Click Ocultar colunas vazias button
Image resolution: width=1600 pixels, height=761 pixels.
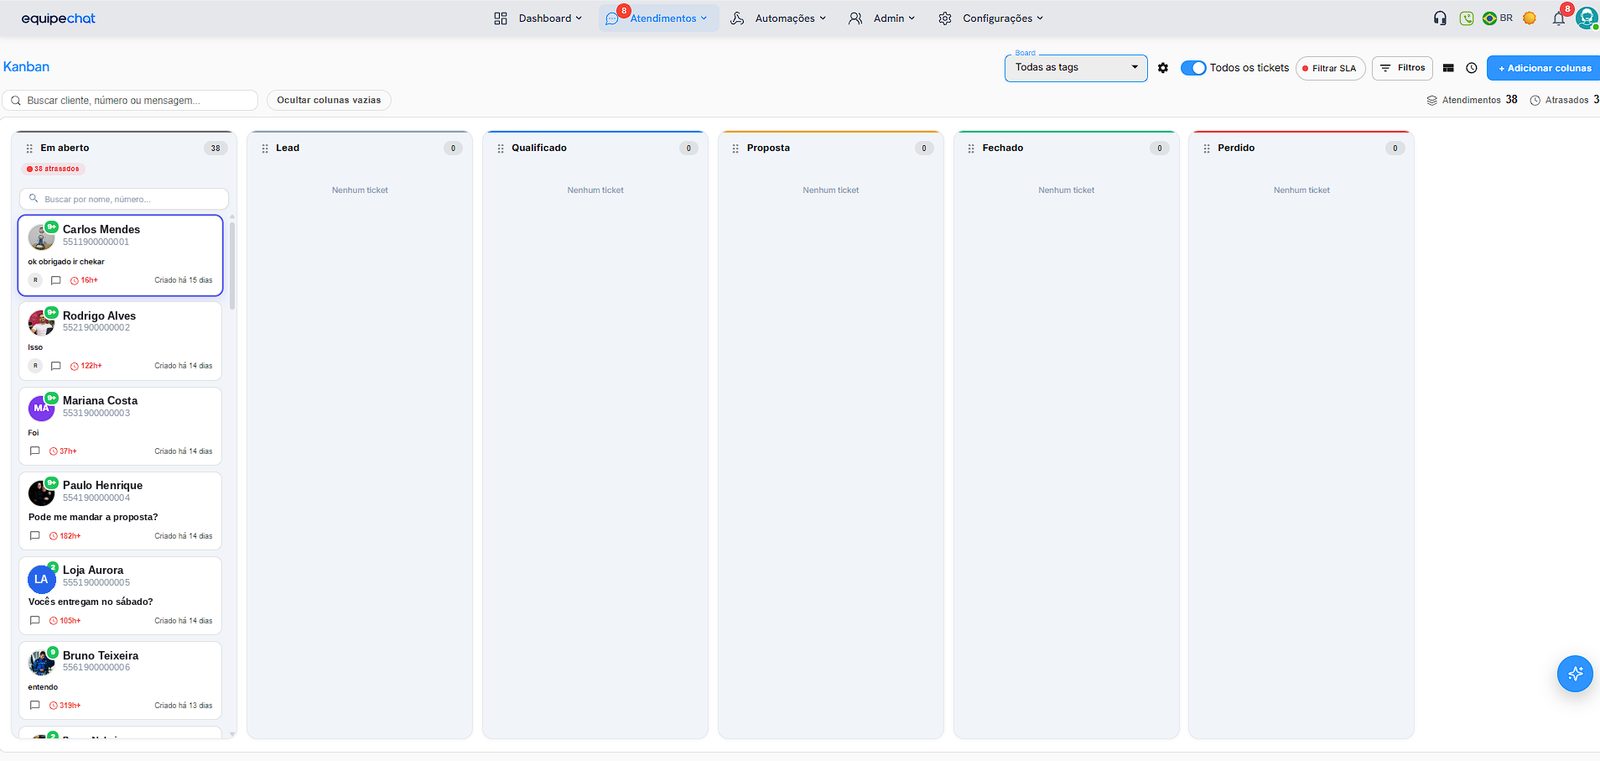pos(329,100)
